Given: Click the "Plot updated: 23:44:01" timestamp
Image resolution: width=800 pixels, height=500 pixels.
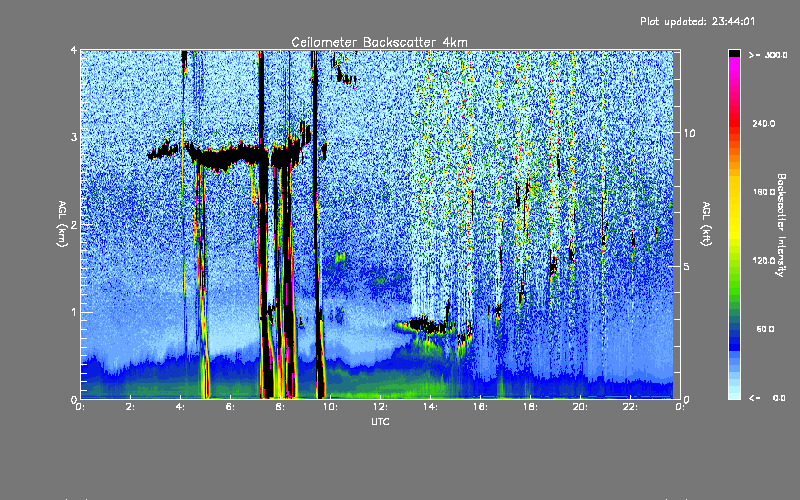Looking at the screenshot, I should point(697,21).
